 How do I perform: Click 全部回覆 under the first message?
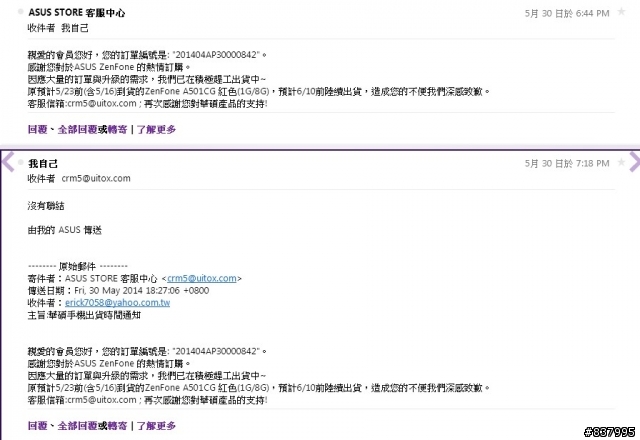pyautogui.click(x=77, y=129)
